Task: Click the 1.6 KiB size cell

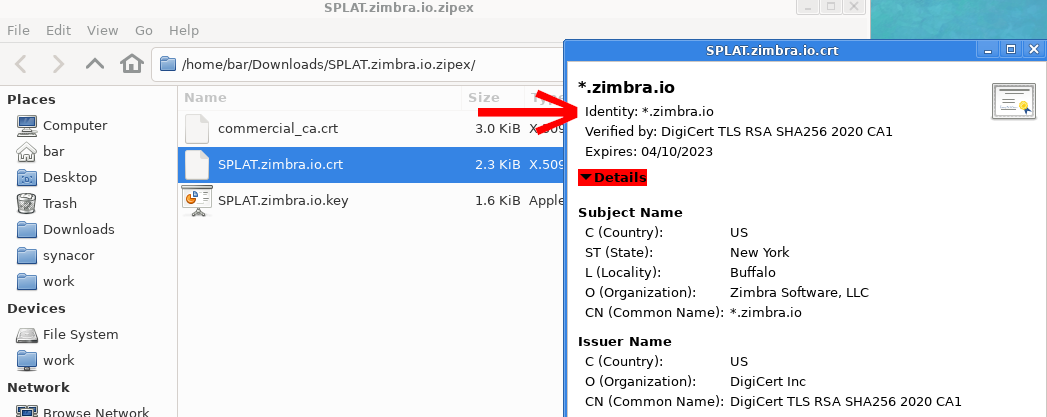Action: click(x=497, y=200)
